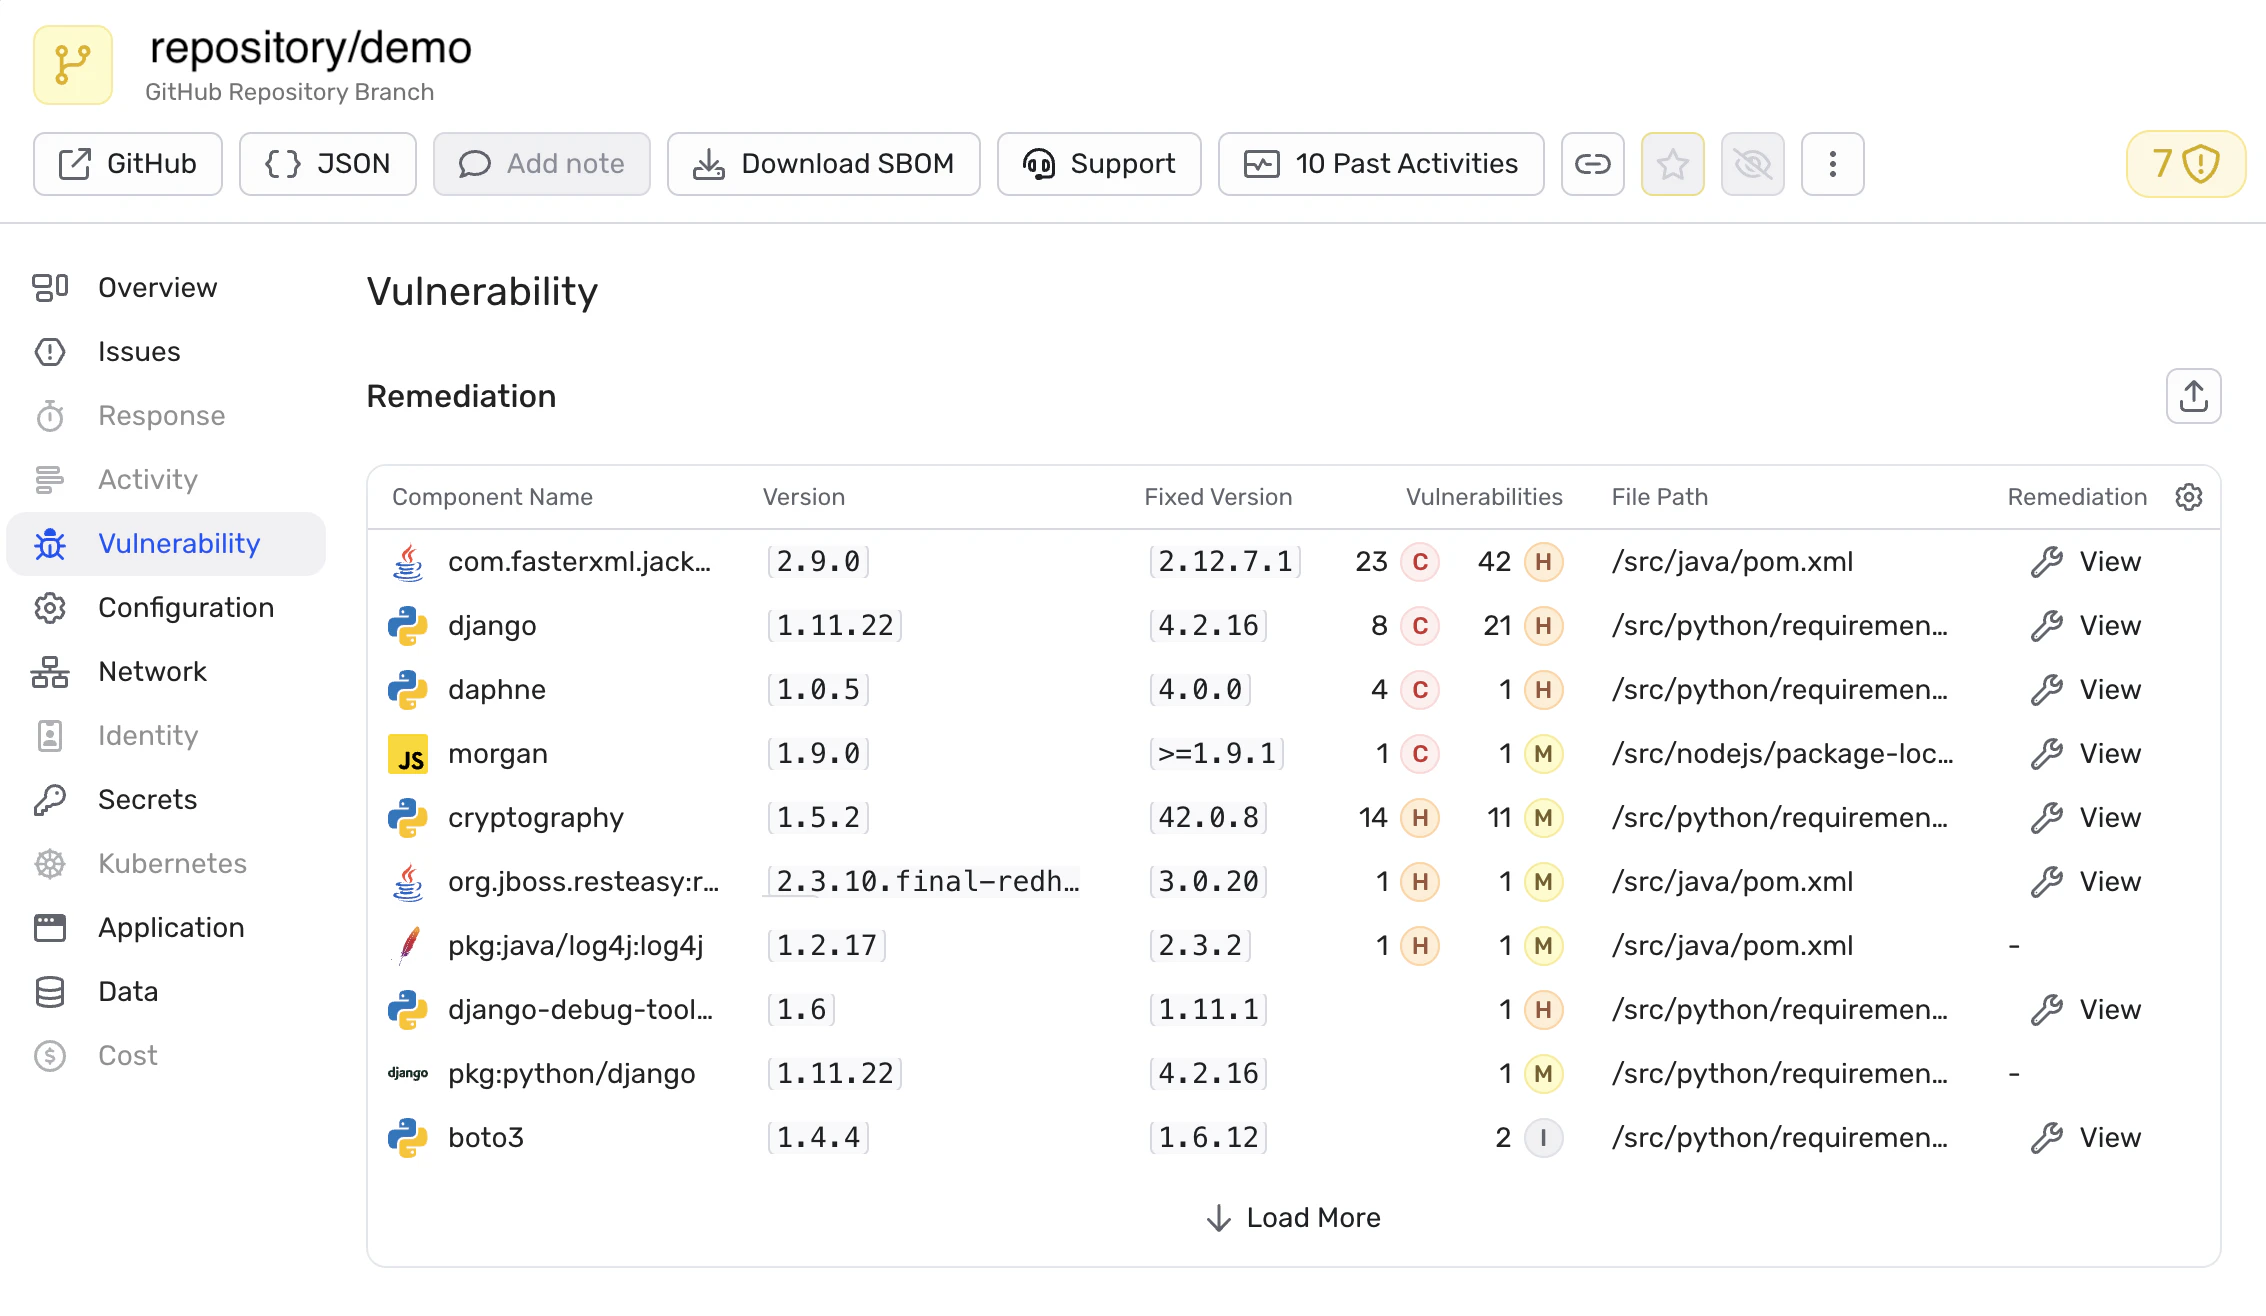This screenshot has width=2266, height=1316.
Task: Click the high badge showing 42
Action: pos(1544,562)
